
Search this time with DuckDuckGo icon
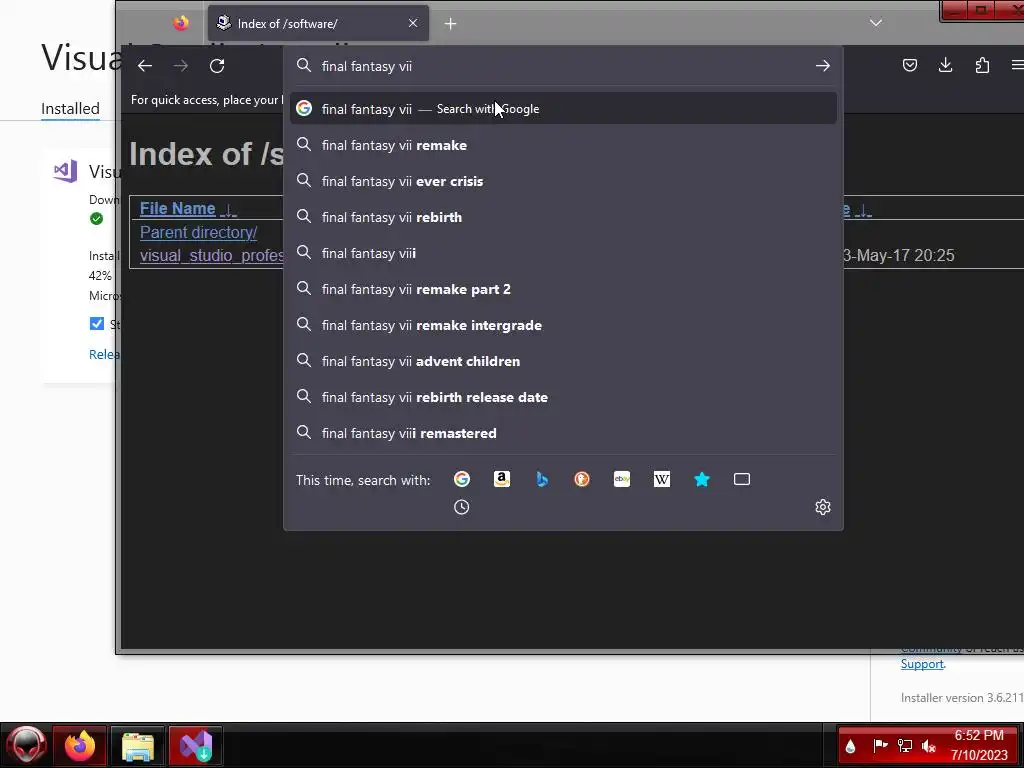581,479
